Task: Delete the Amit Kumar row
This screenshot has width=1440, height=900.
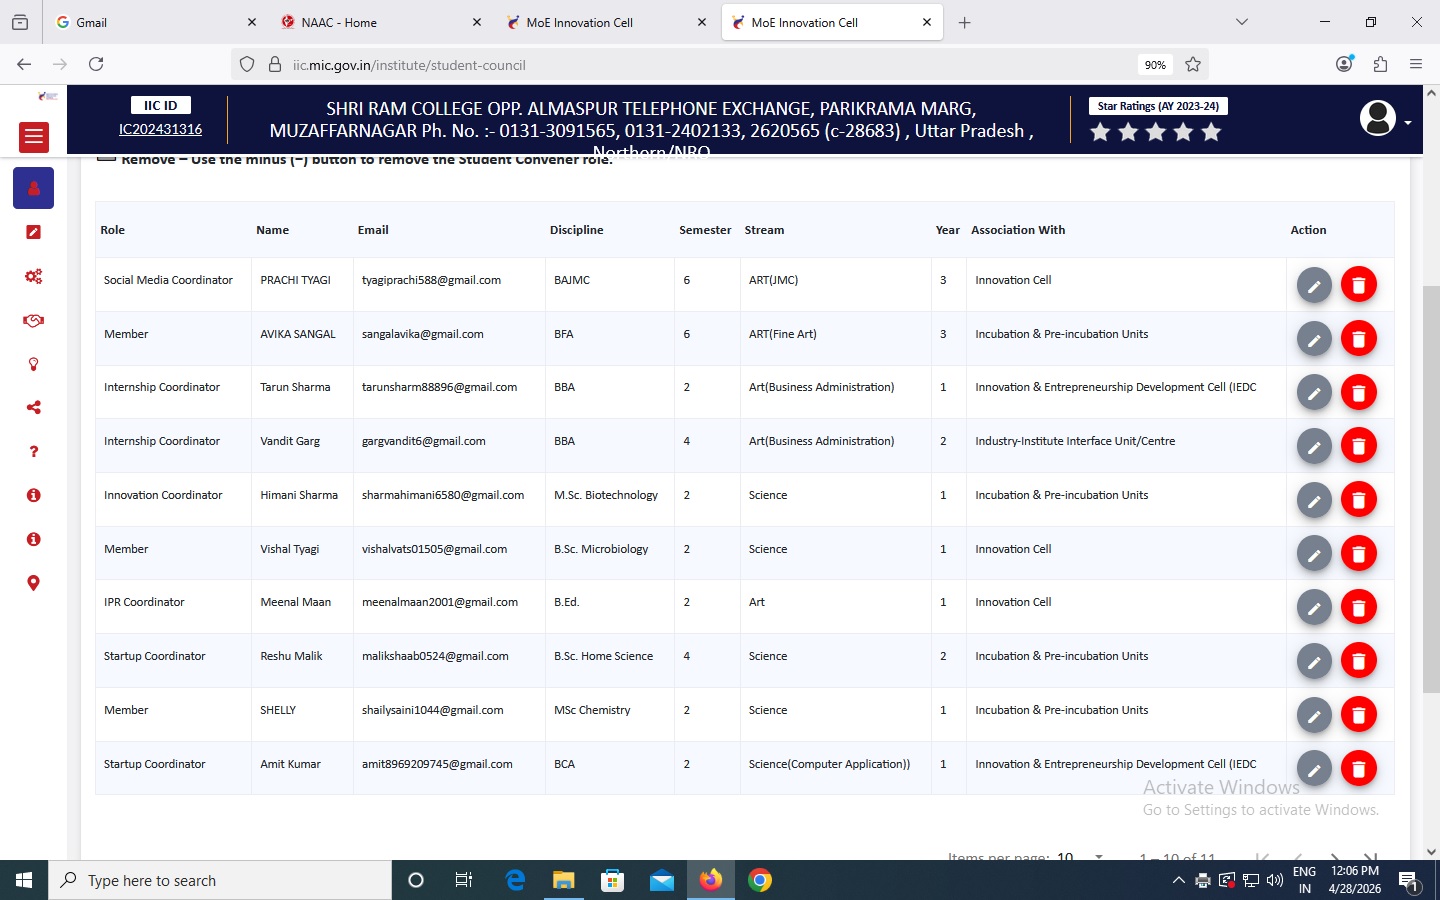Action: [1359, 769]
